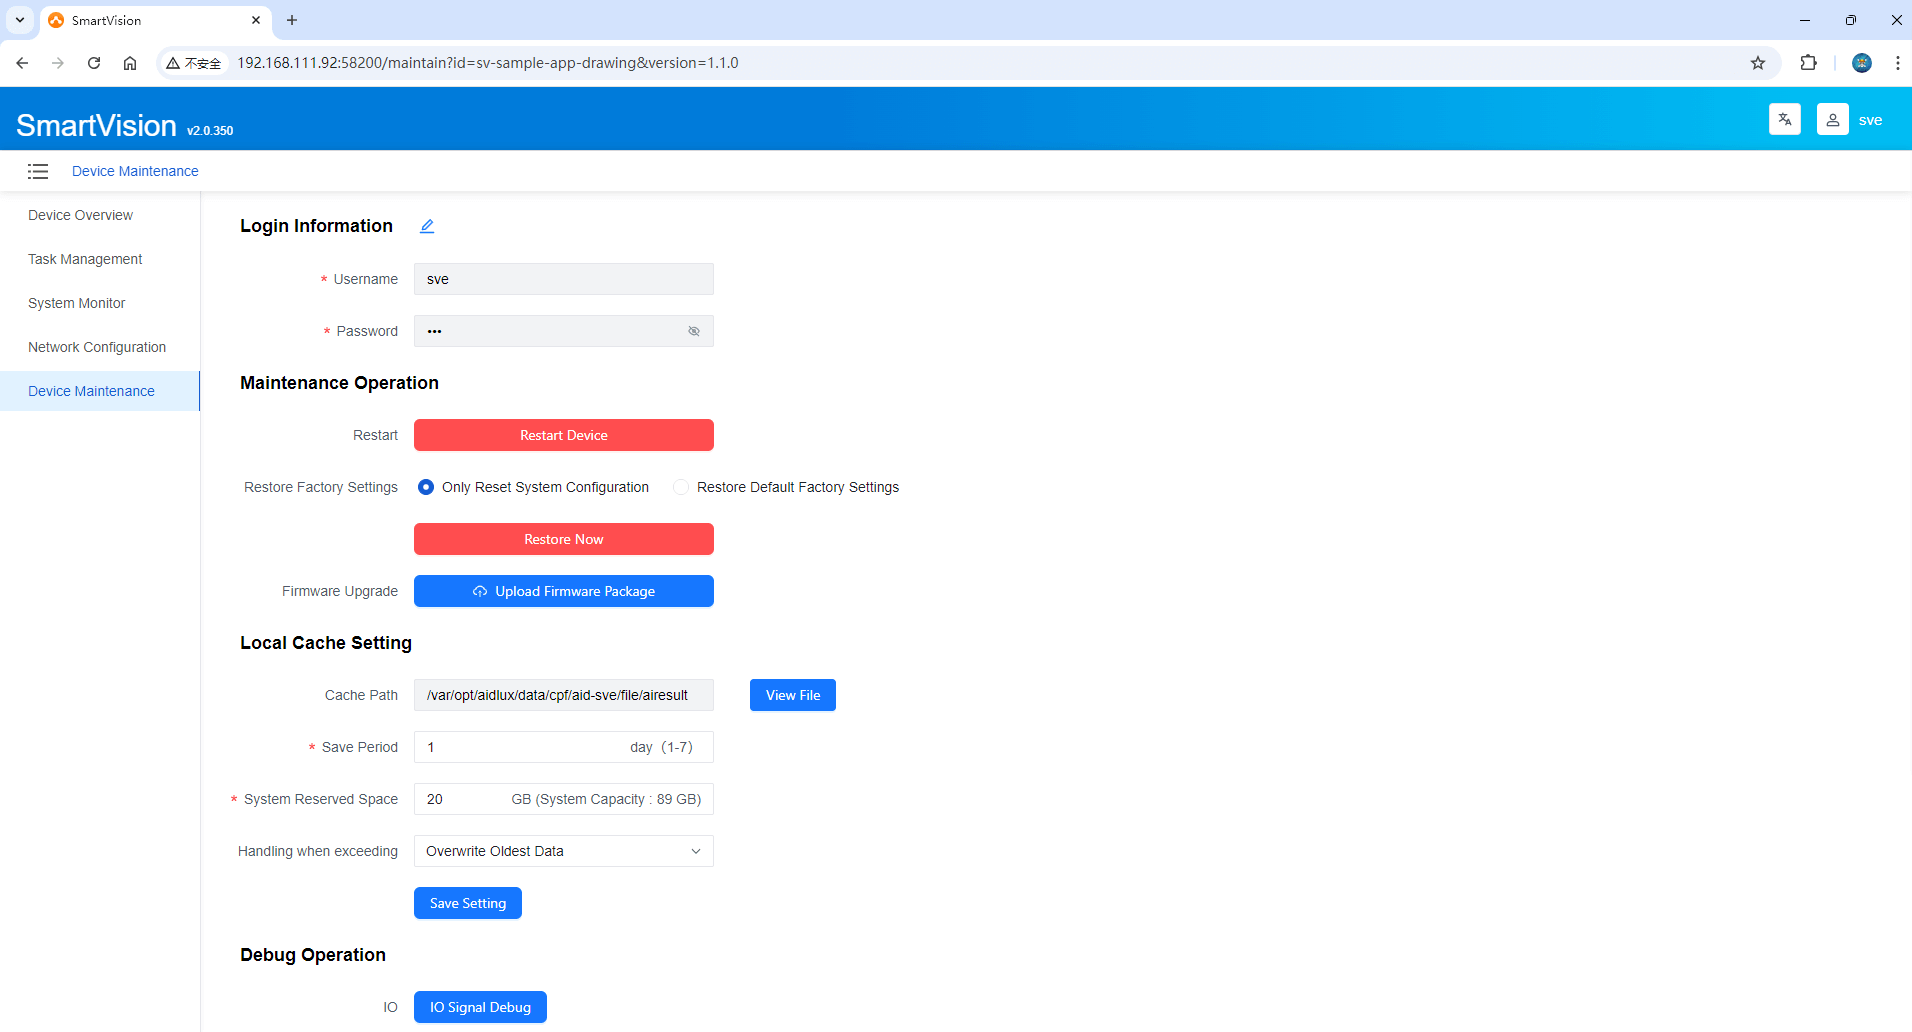Image resolution: width=1912 pixels, height=1032 pixels.
Task: Click the Device Maintenance breadcrumb link
Action: click(135, 171)
